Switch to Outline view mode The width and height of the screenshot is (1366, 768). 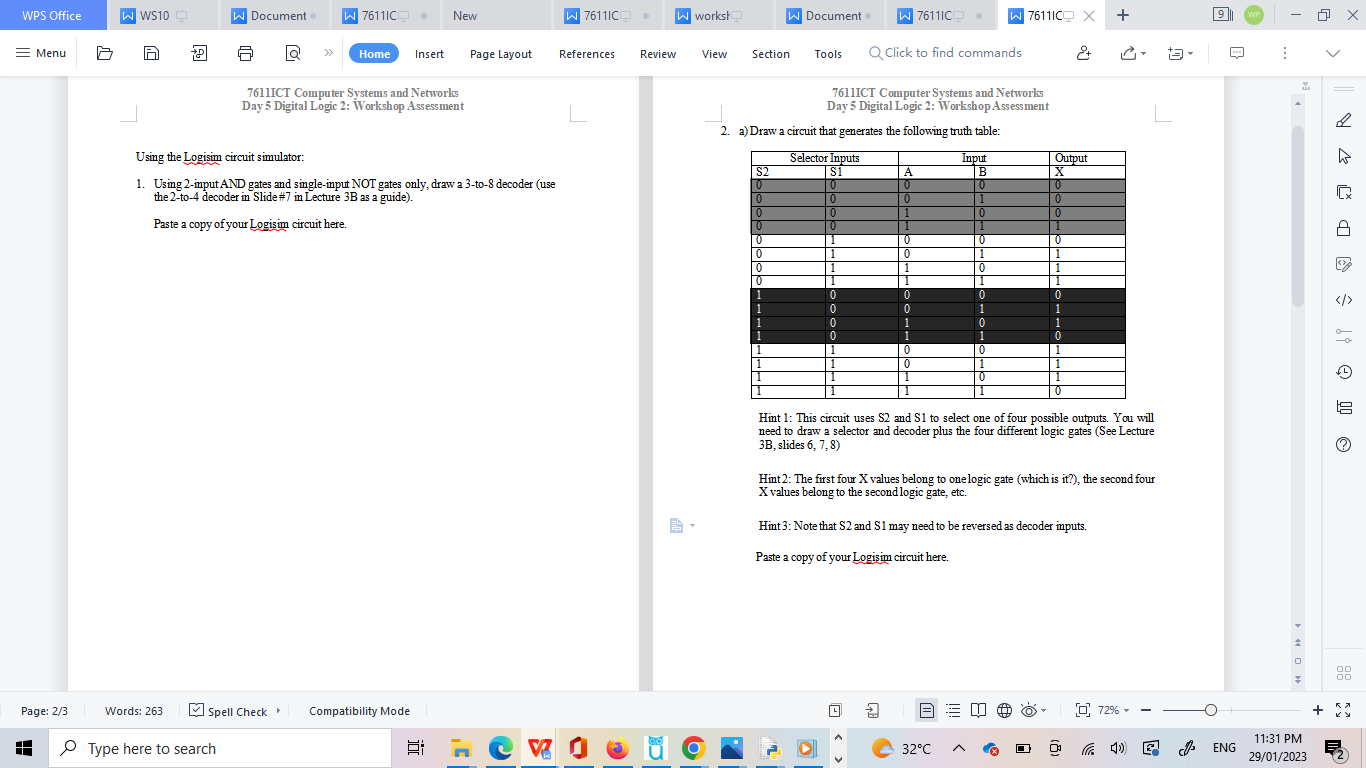(x=952, y=711)
